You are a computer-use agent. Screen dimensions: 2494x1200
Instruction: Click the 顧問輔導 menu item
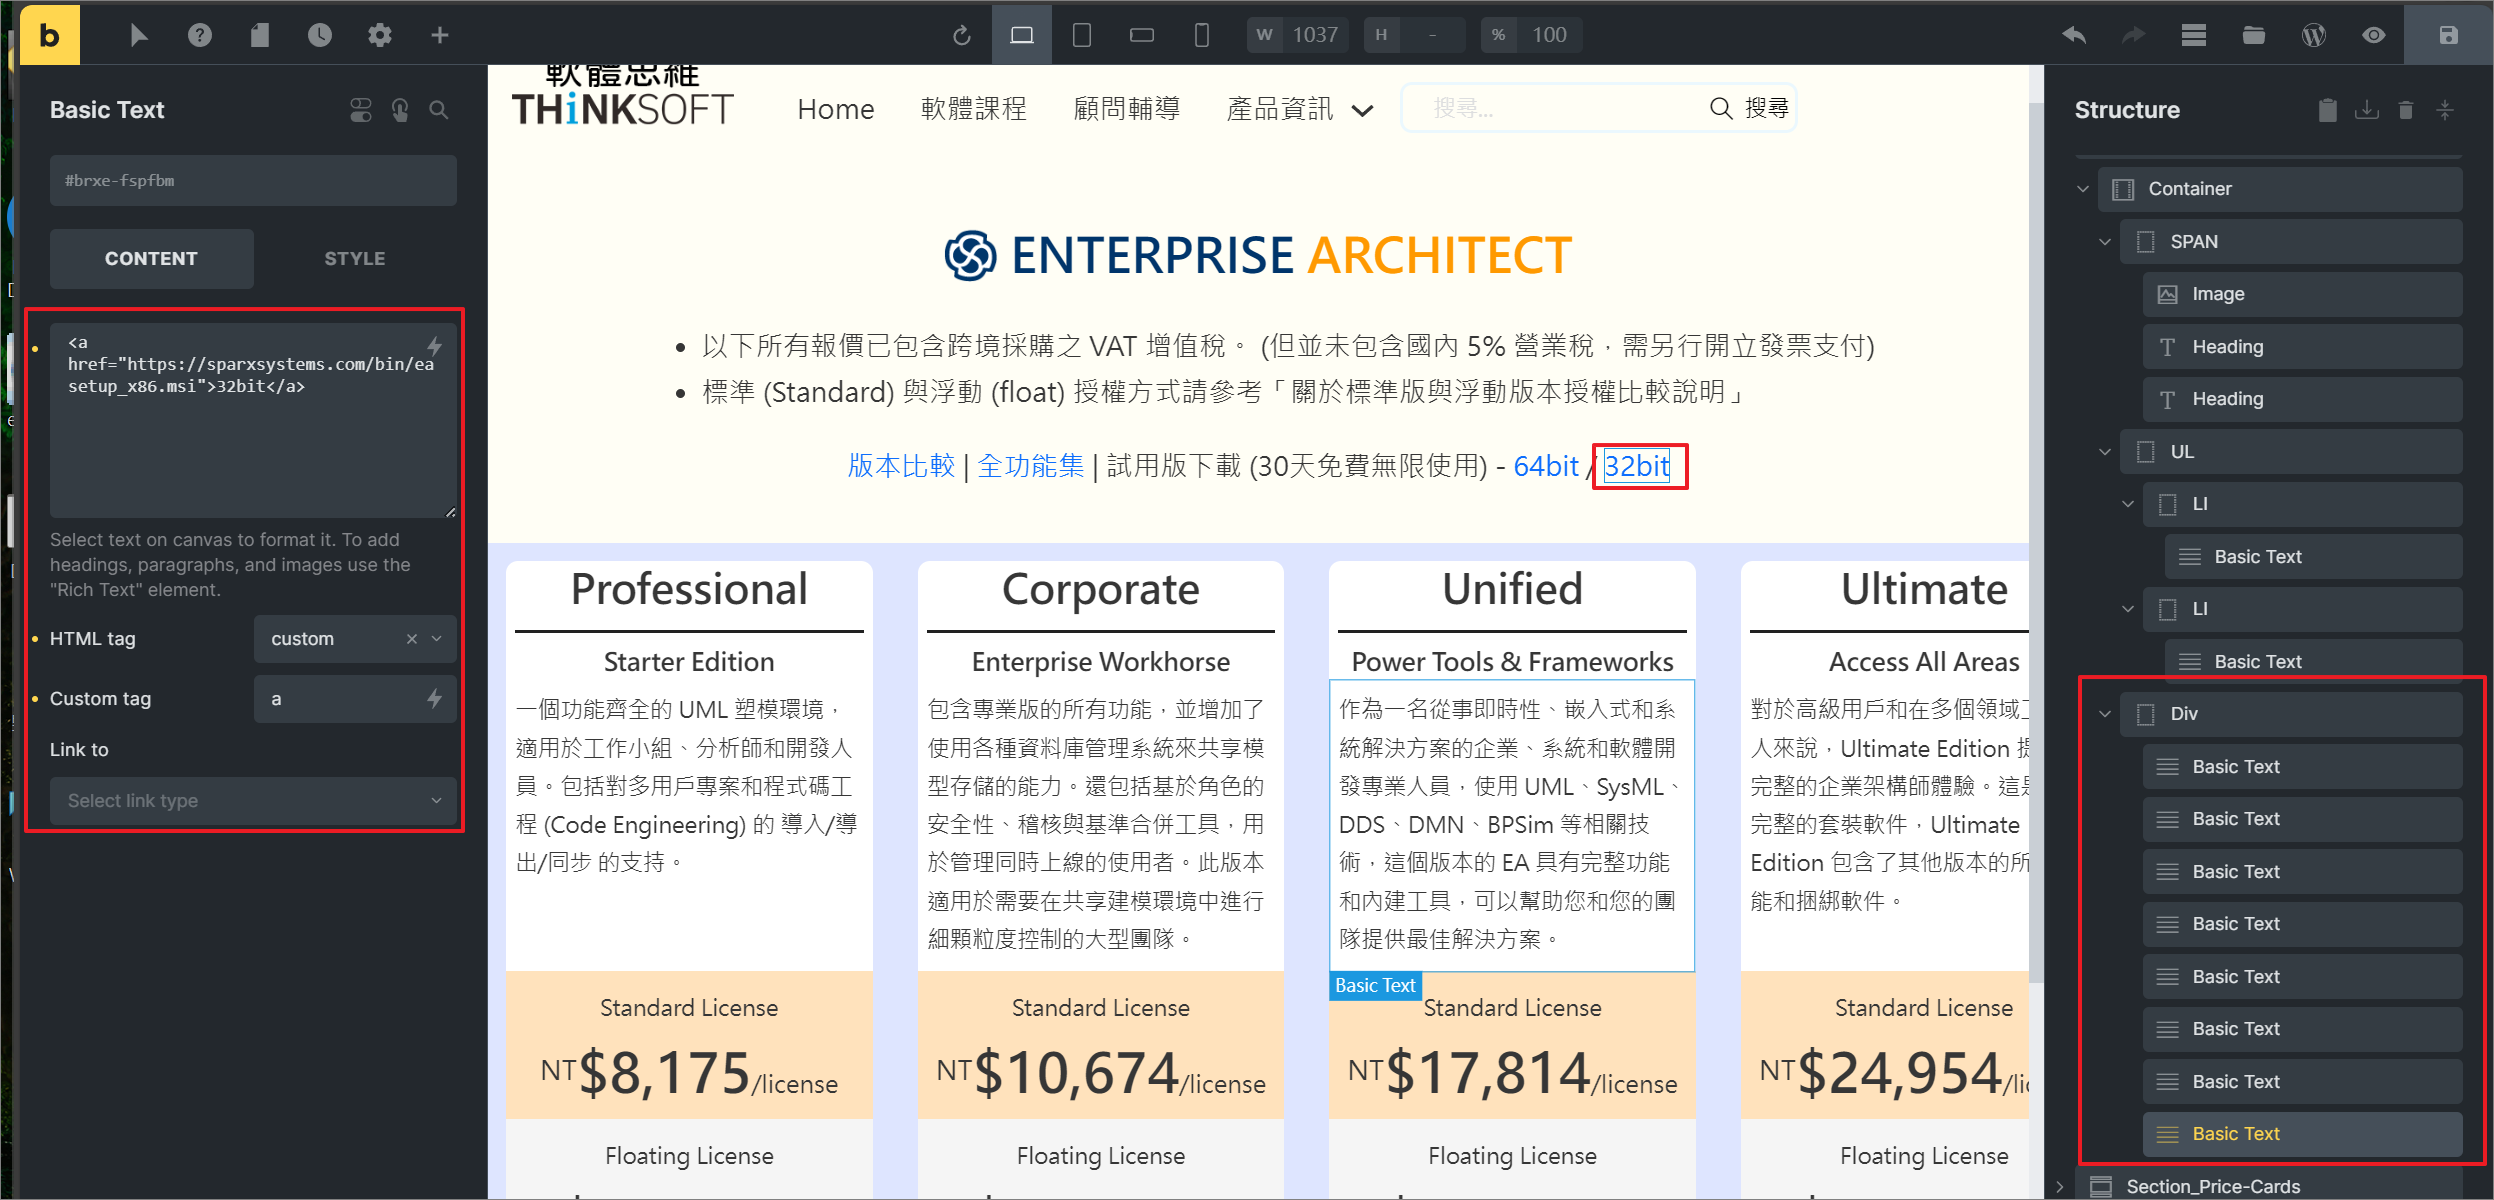[x=1127, y=109]
